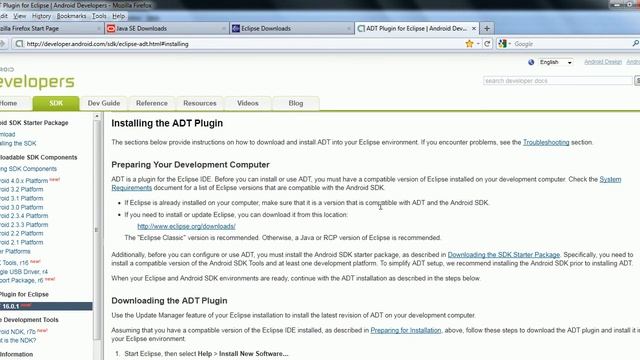The image size is (640, 360).
Task: Open bookmark dropdown arrow beside the star
Action: click(x=478, y=44)
